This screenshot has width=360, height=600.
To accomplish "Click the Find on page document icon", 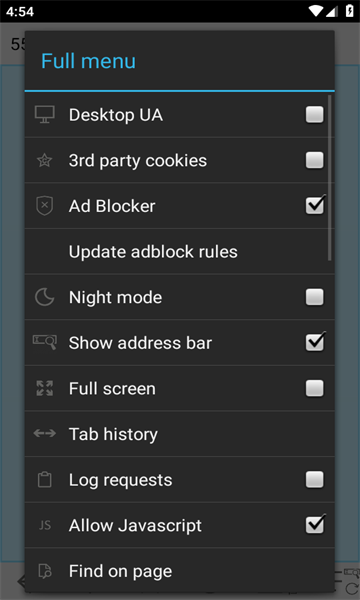I will coord(45,571).
